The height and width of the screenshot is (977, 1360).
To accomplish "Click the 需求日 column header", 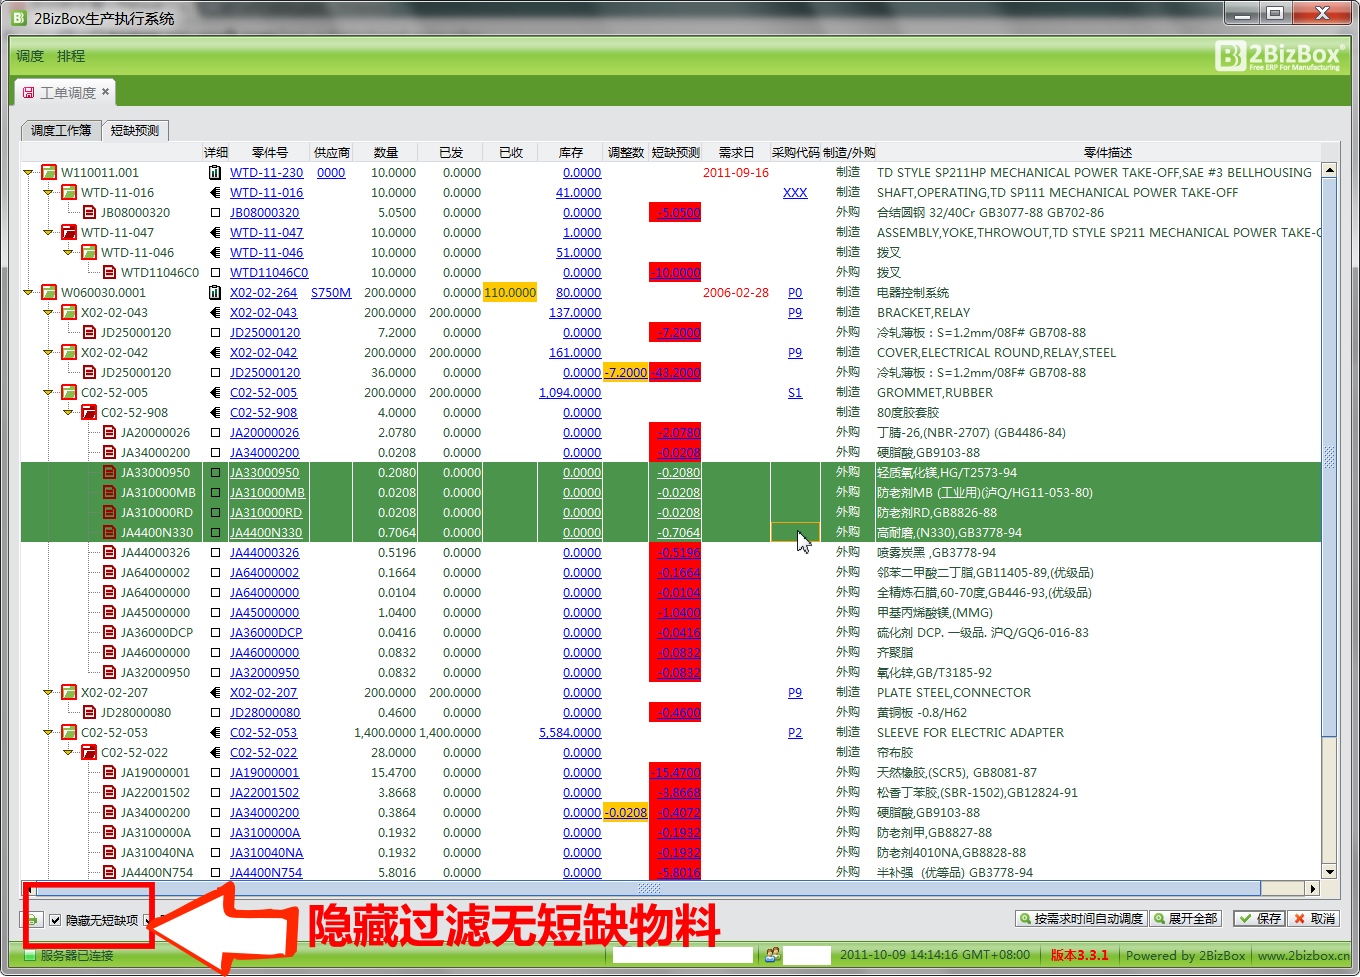I will pyautogui.click(x=736, y=152).
